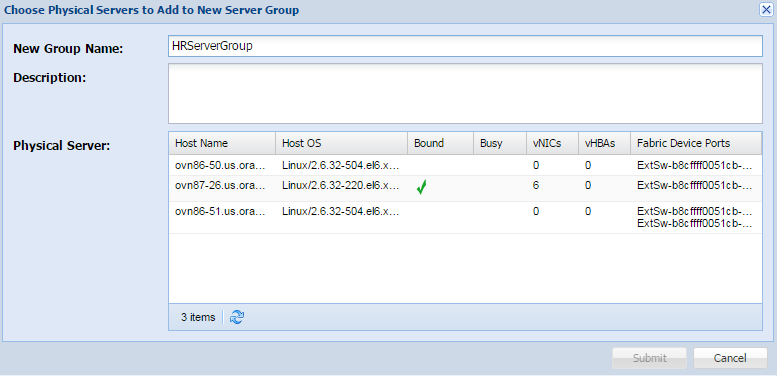This screenshot has height=376, width=777.
Task: Sort by Fabric Device Ports column
Action: pos(696,143)
